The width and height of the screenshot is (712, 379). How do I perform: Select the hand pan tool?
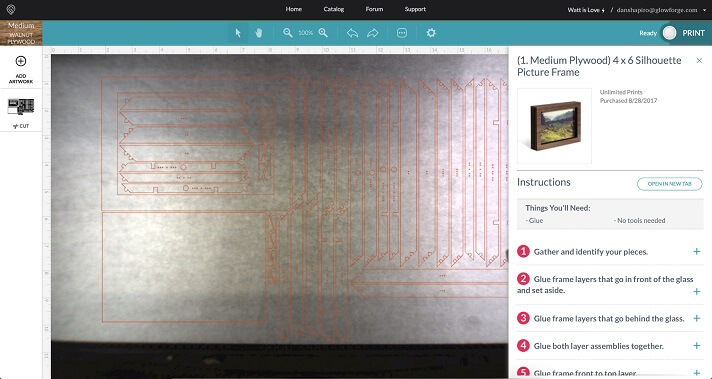(x=259, y=33)
